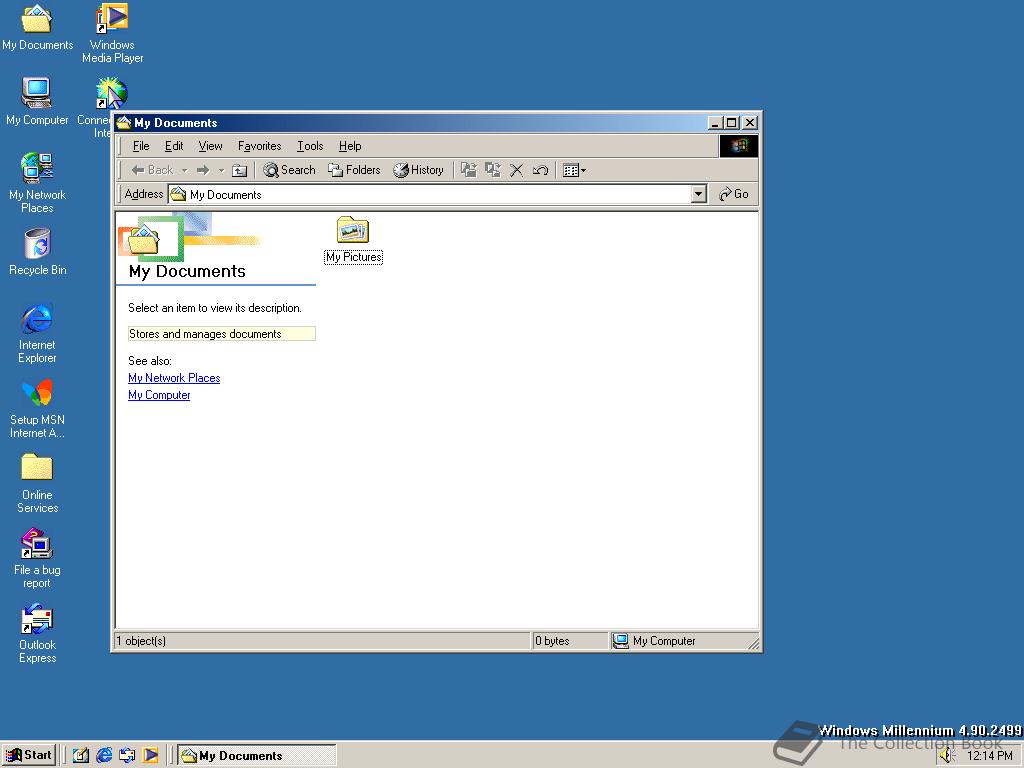Open the File menu
Screen dimensions: 1024x768
141,146
